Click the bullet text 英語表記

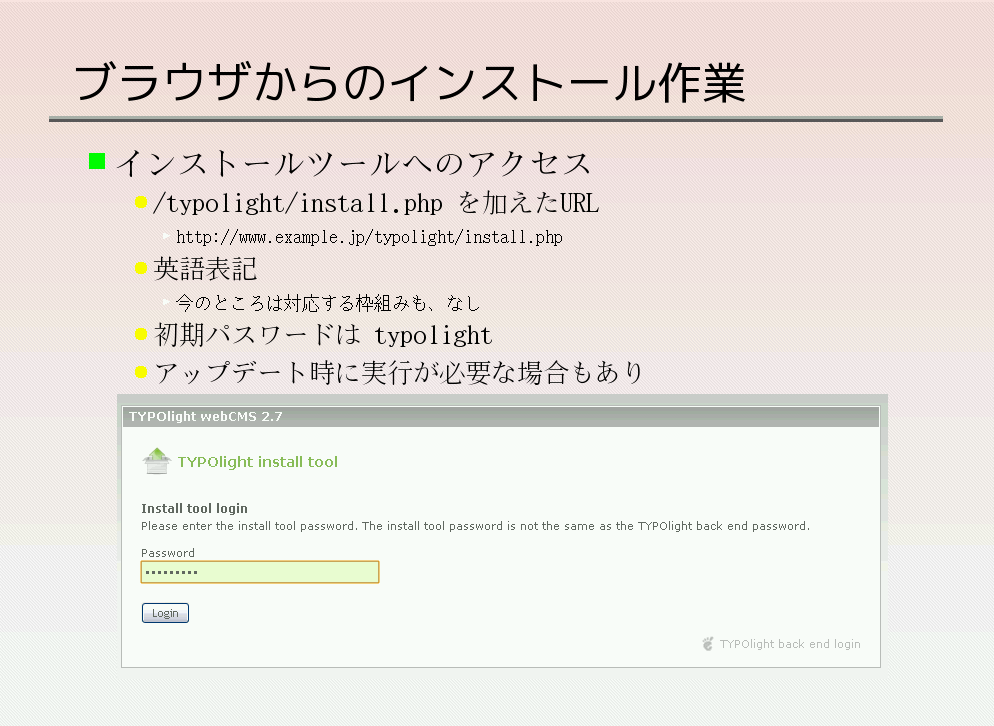[205, 269]
